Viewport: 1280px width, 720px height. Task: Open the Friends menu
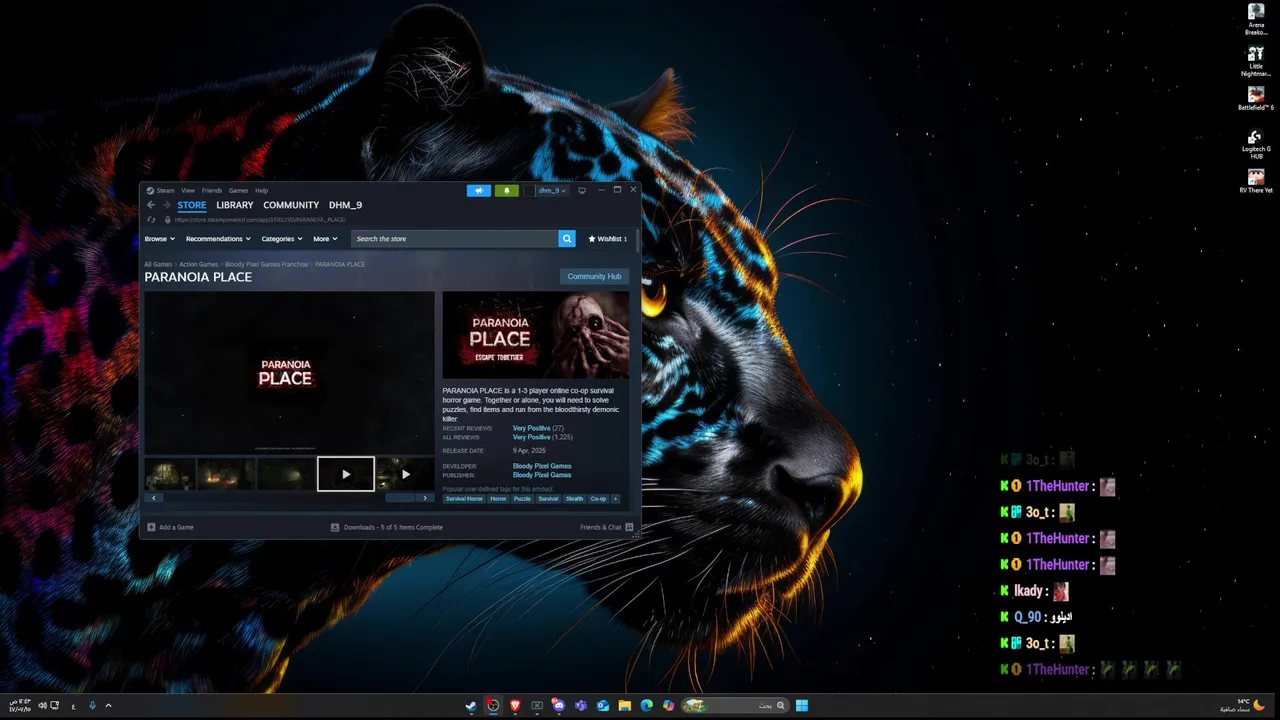pyautogui.click(x=212, y=190)
